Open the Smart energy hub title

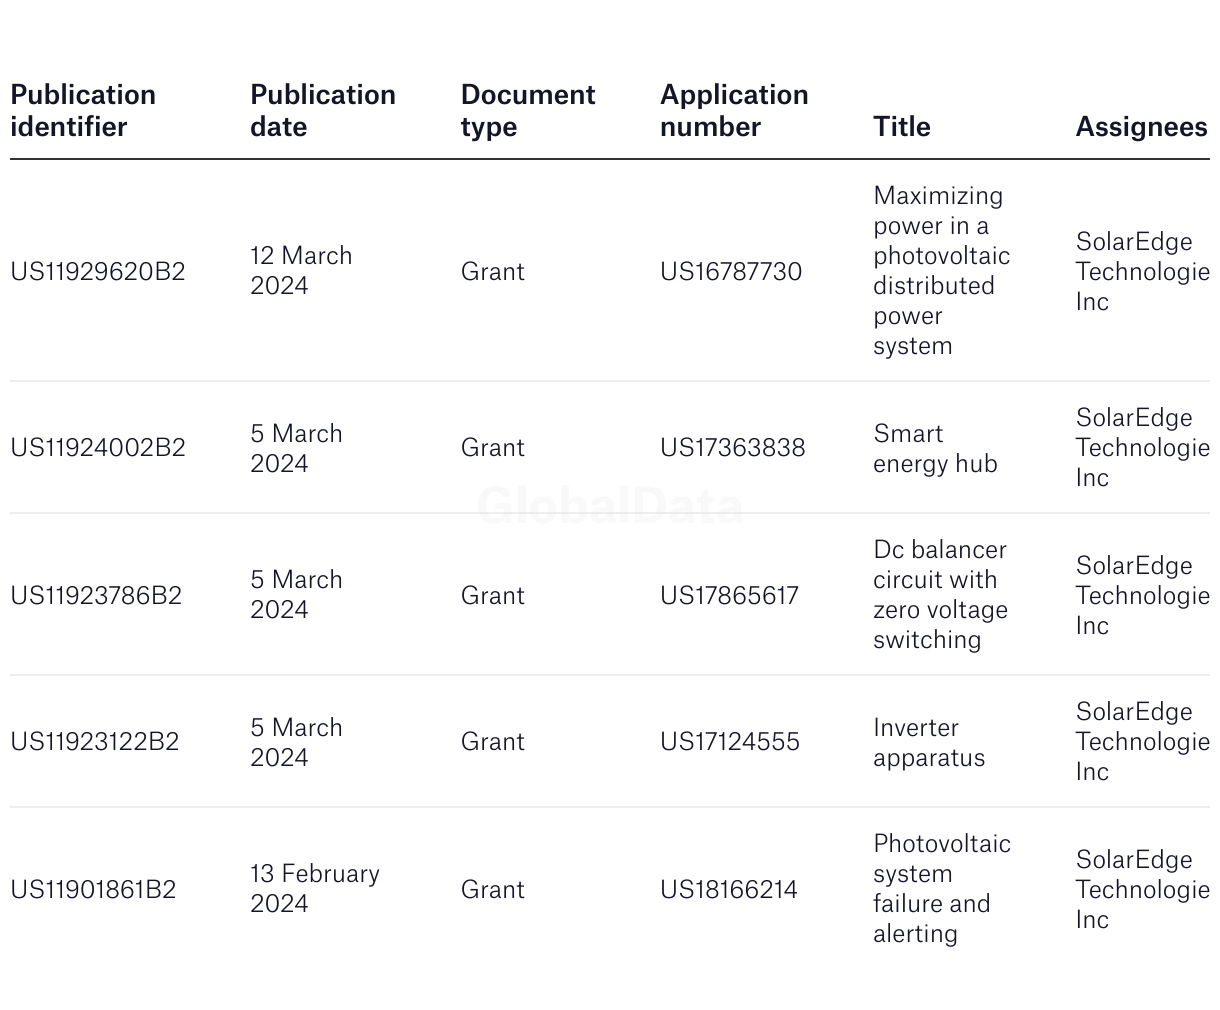[935, 448]
